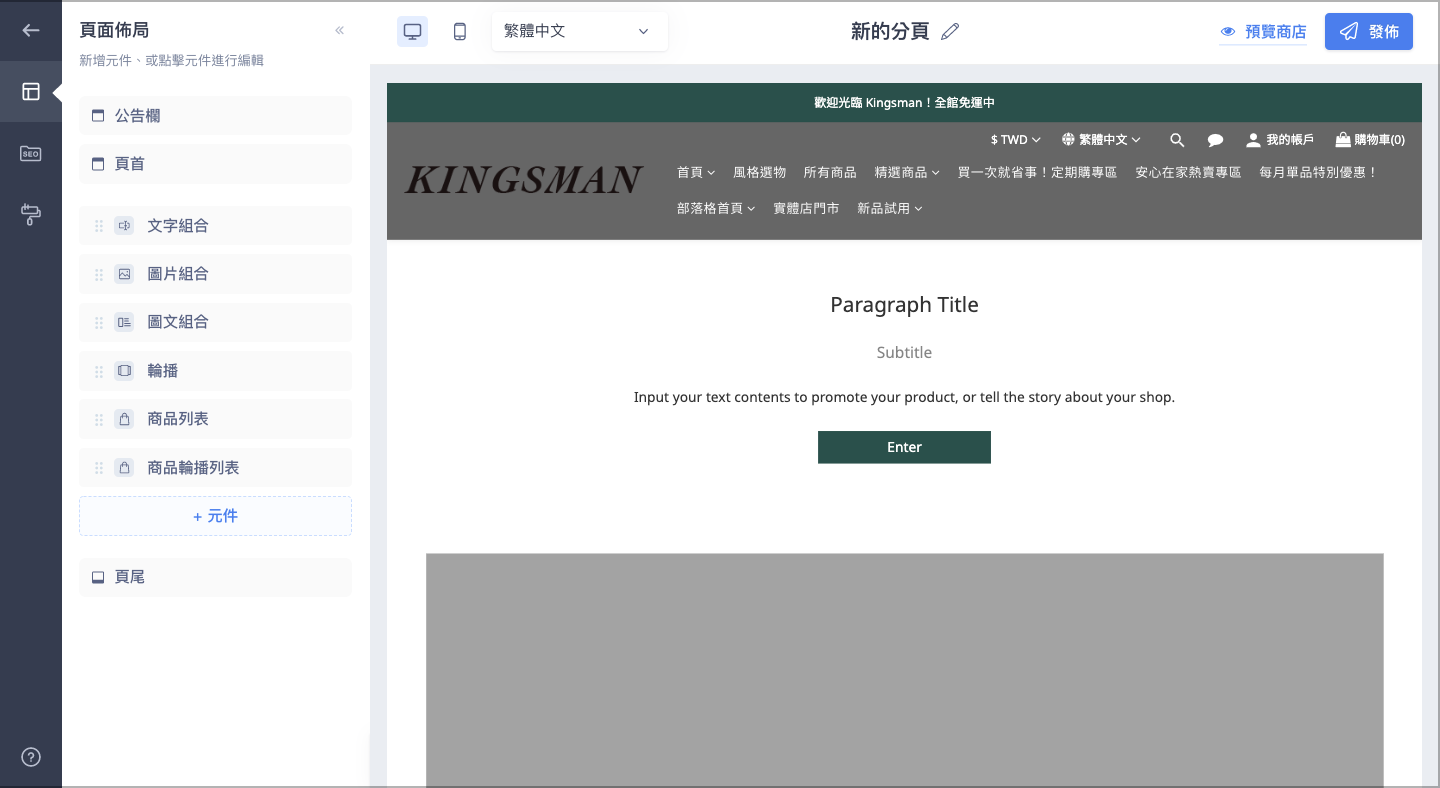1440x788 pixels.
Task: Select the 文字組合 component
Action: click(215, 226)
